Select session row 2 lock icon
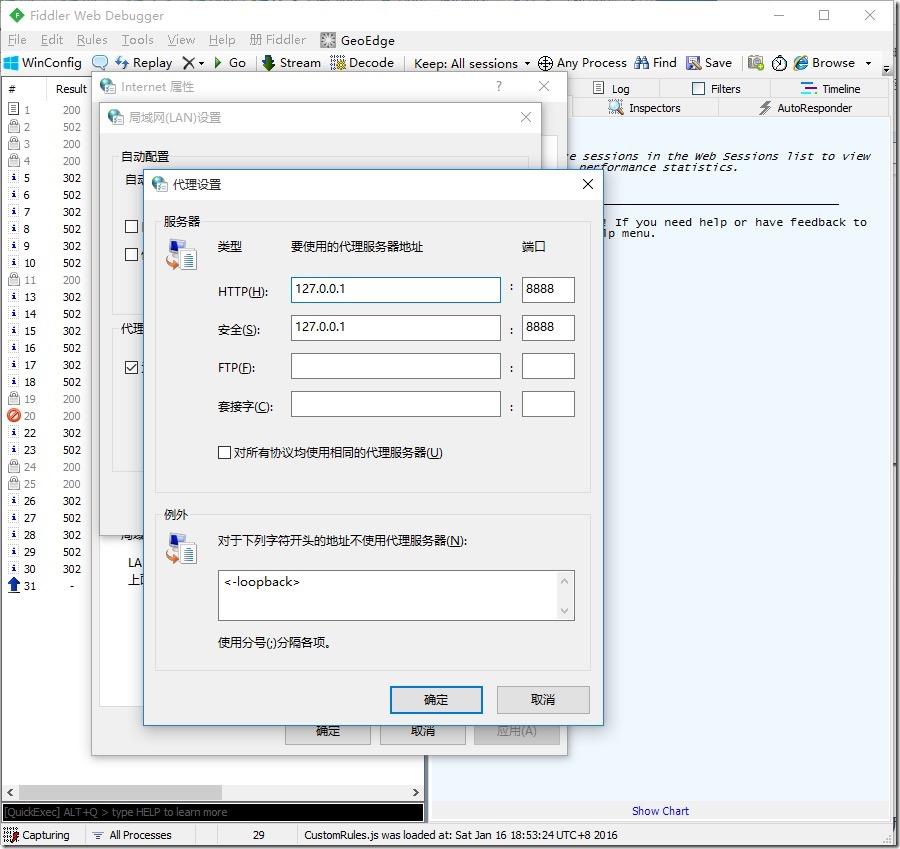 45,127
